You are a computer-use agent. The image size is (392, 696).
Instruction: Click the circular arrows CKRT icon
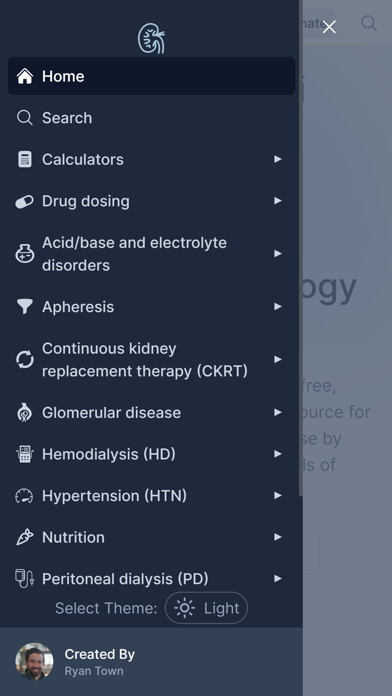click(x=25, y=360)
